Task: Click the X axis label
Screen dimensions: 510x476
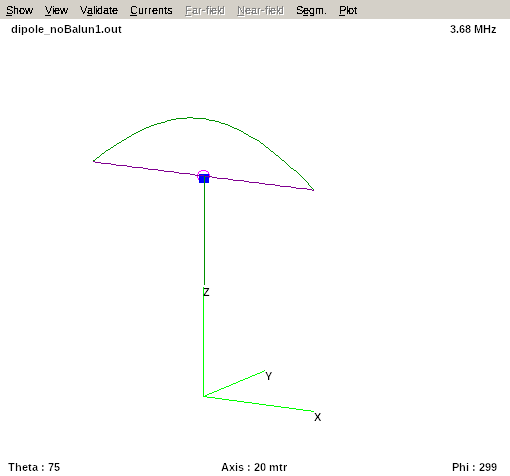Action: [x=317, y=417]
